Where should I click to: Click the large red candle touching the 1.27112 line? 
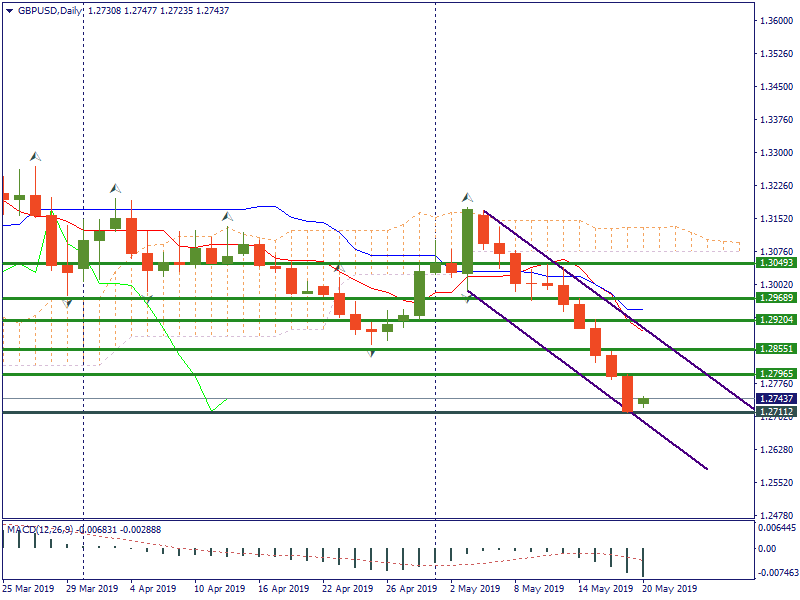pos(627,392)
